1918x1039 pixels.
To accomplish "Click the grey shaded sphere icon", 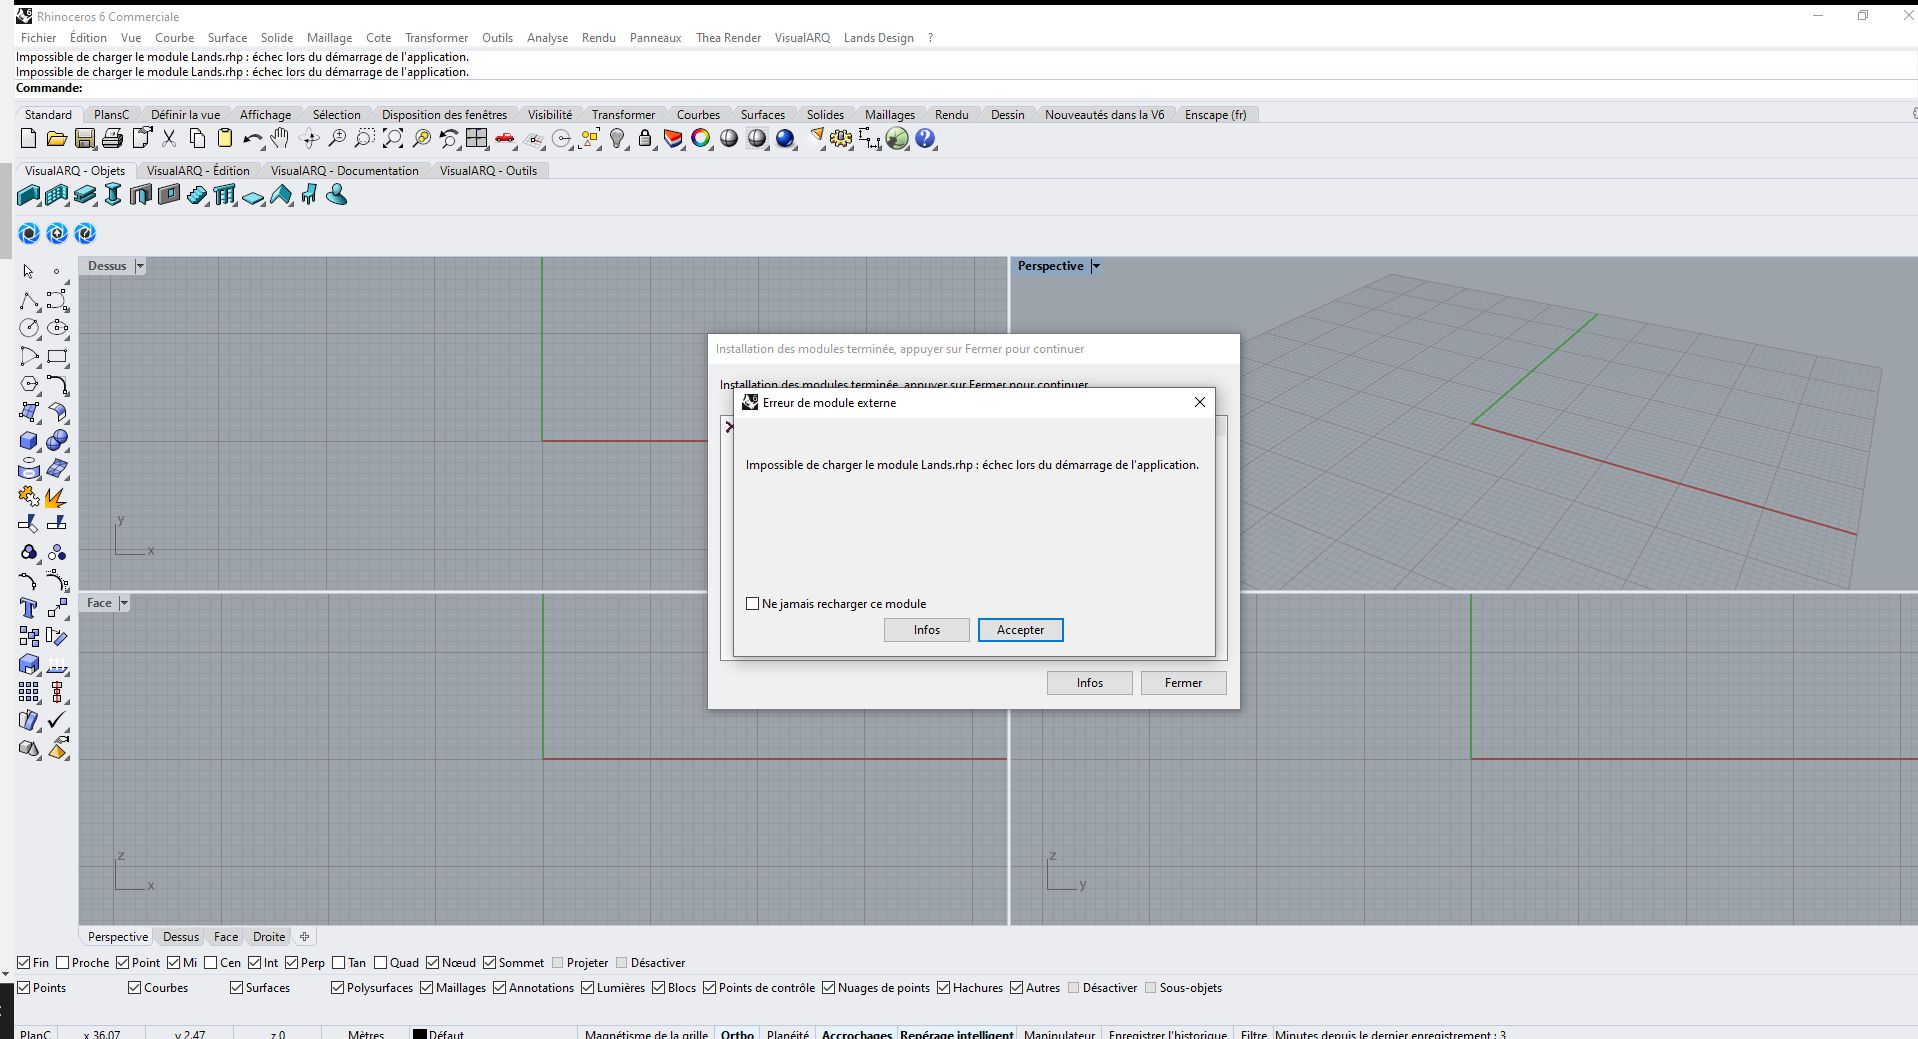I will [x=729, y=139].
